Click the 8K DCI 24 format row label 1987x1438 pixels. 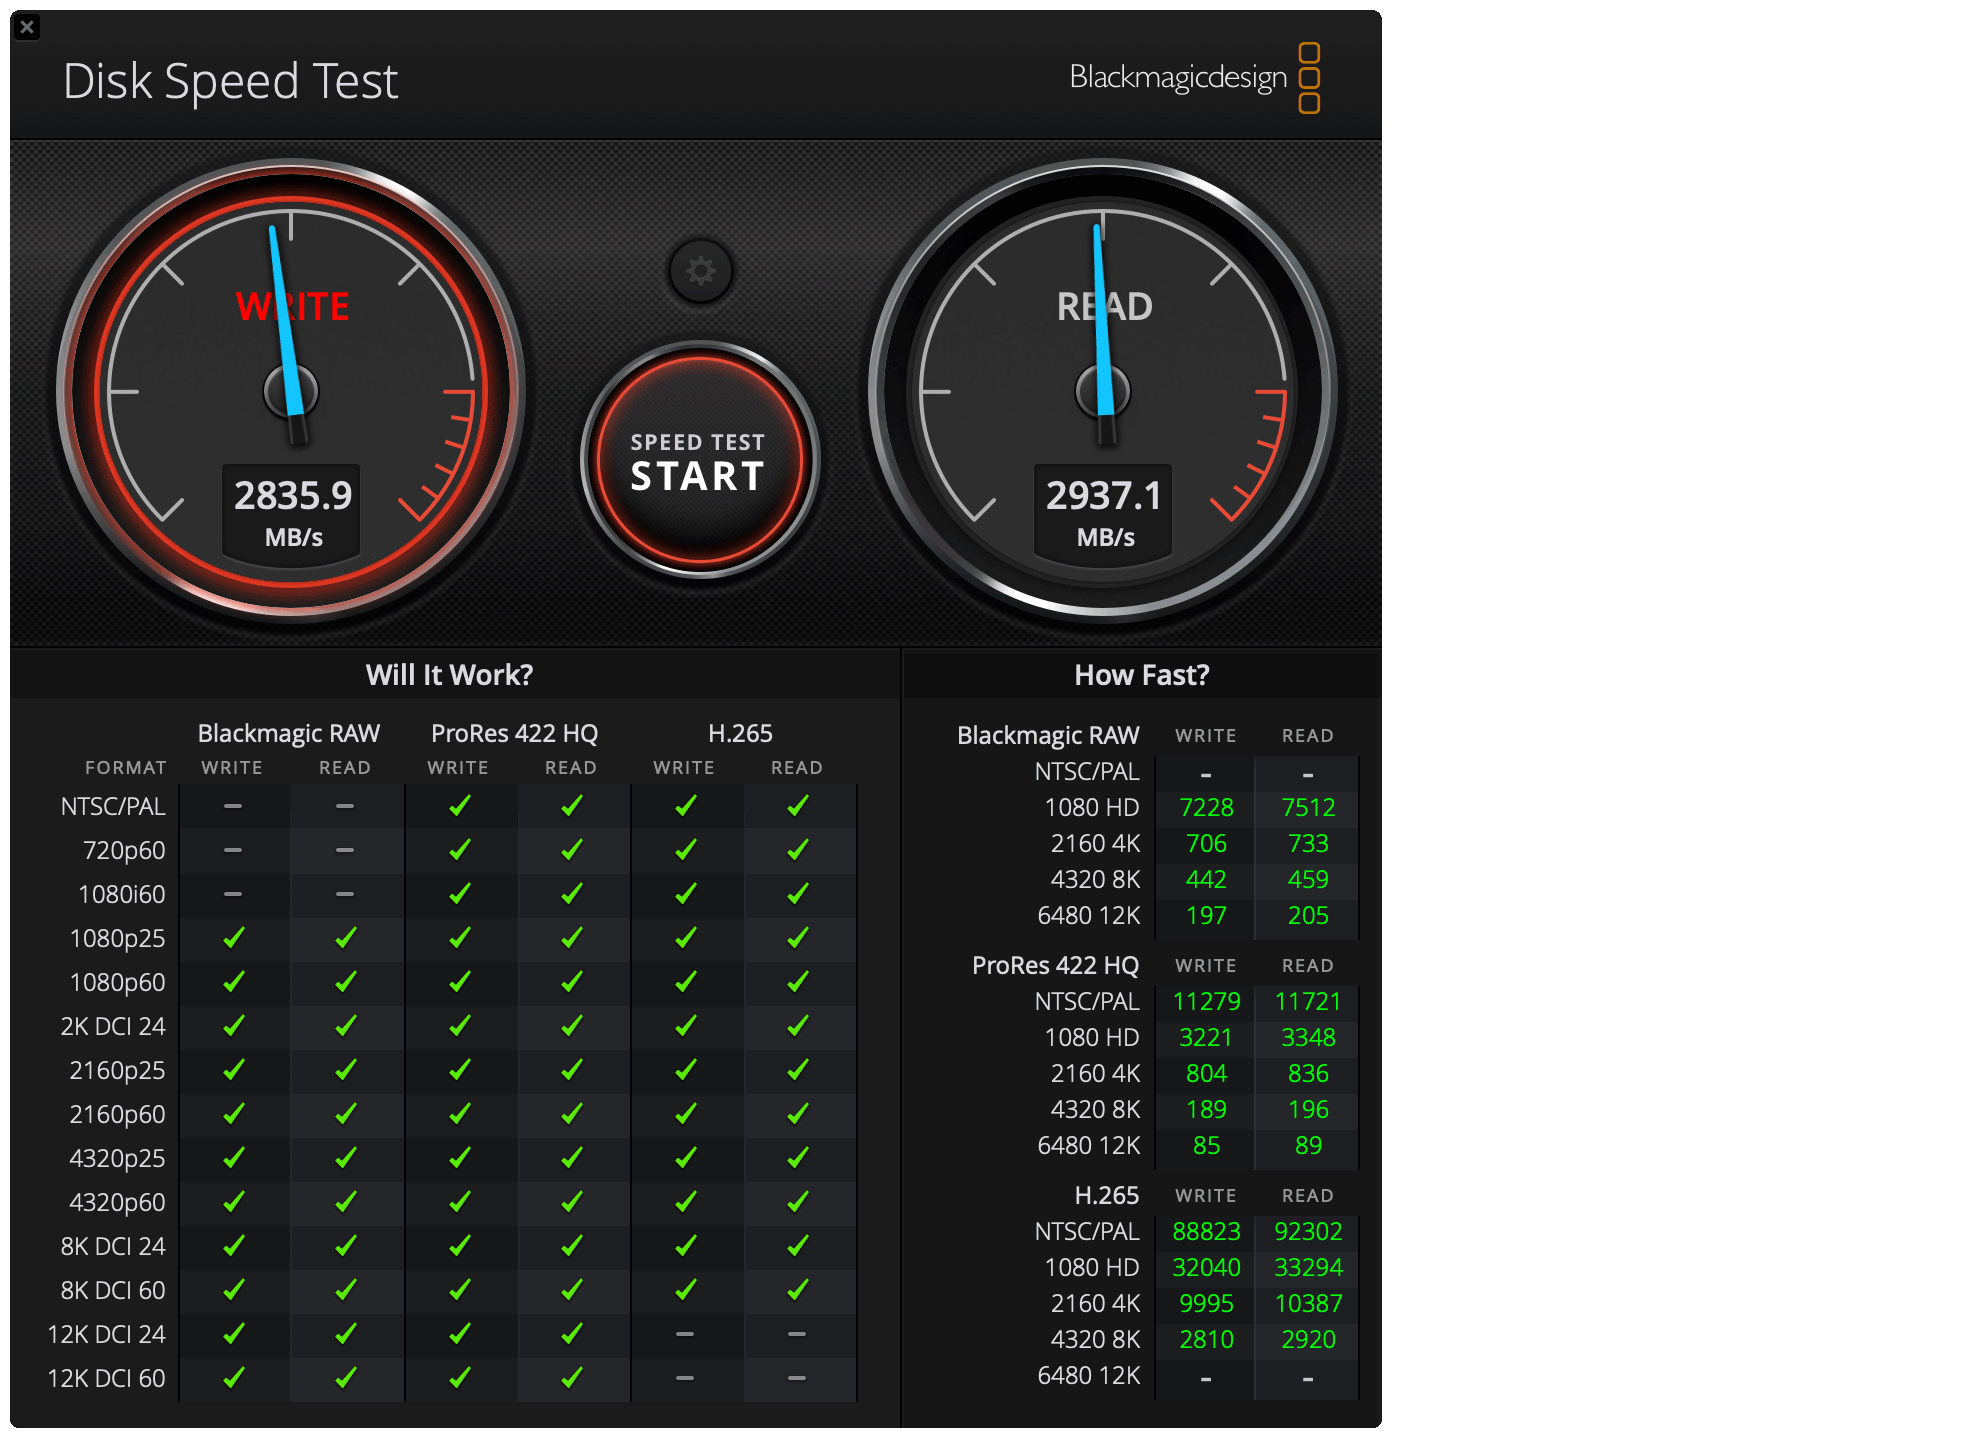click(113, 1247)
